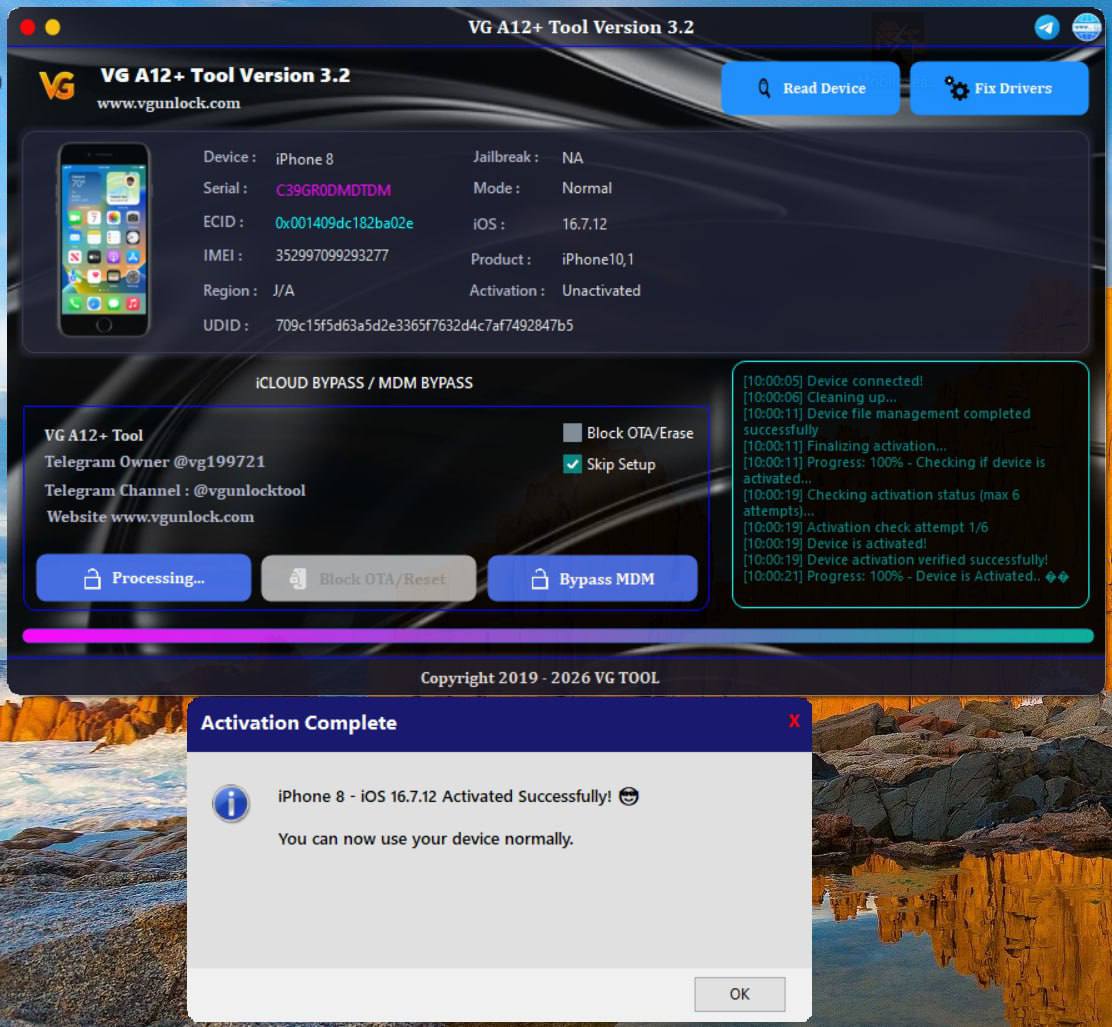Click the Block OTA/Reset button
This screenshot has height=1027, width=1112.
click(x=368, y=579)
